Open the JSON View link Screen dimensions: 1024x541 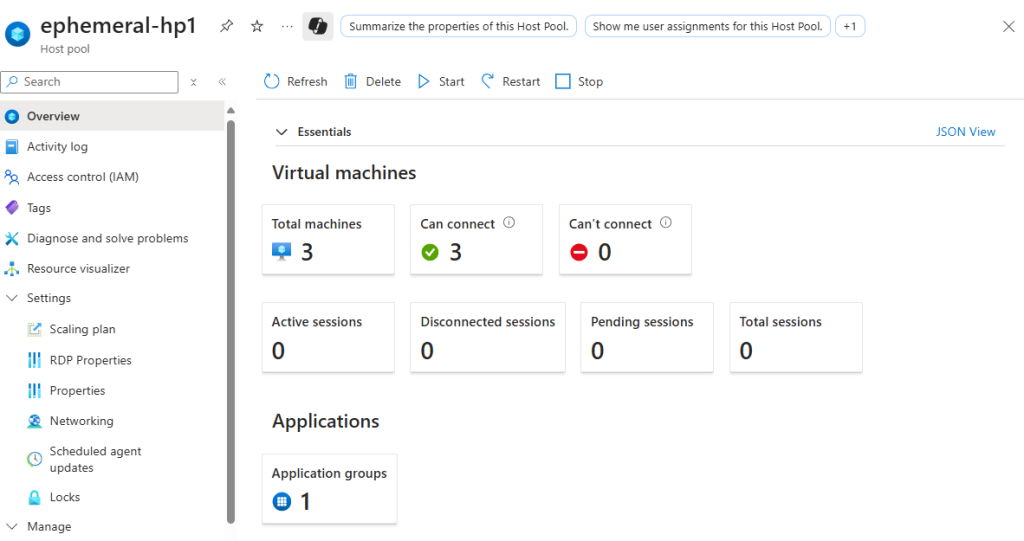click(965, 132)
